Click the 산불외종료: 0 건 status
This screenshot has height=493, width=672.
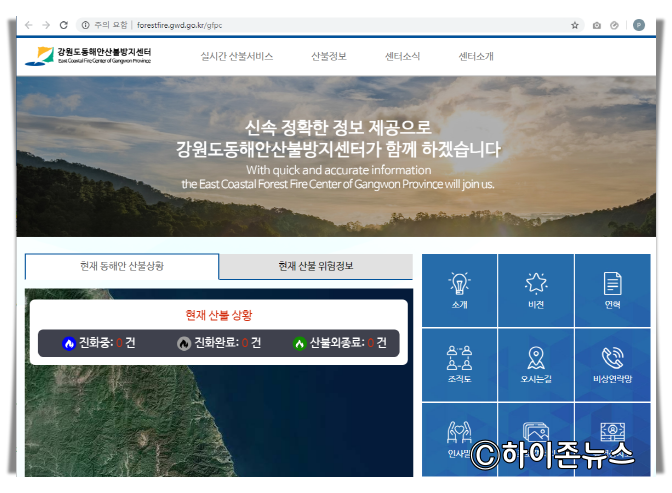pyautogui.click(x=340, y=343)
